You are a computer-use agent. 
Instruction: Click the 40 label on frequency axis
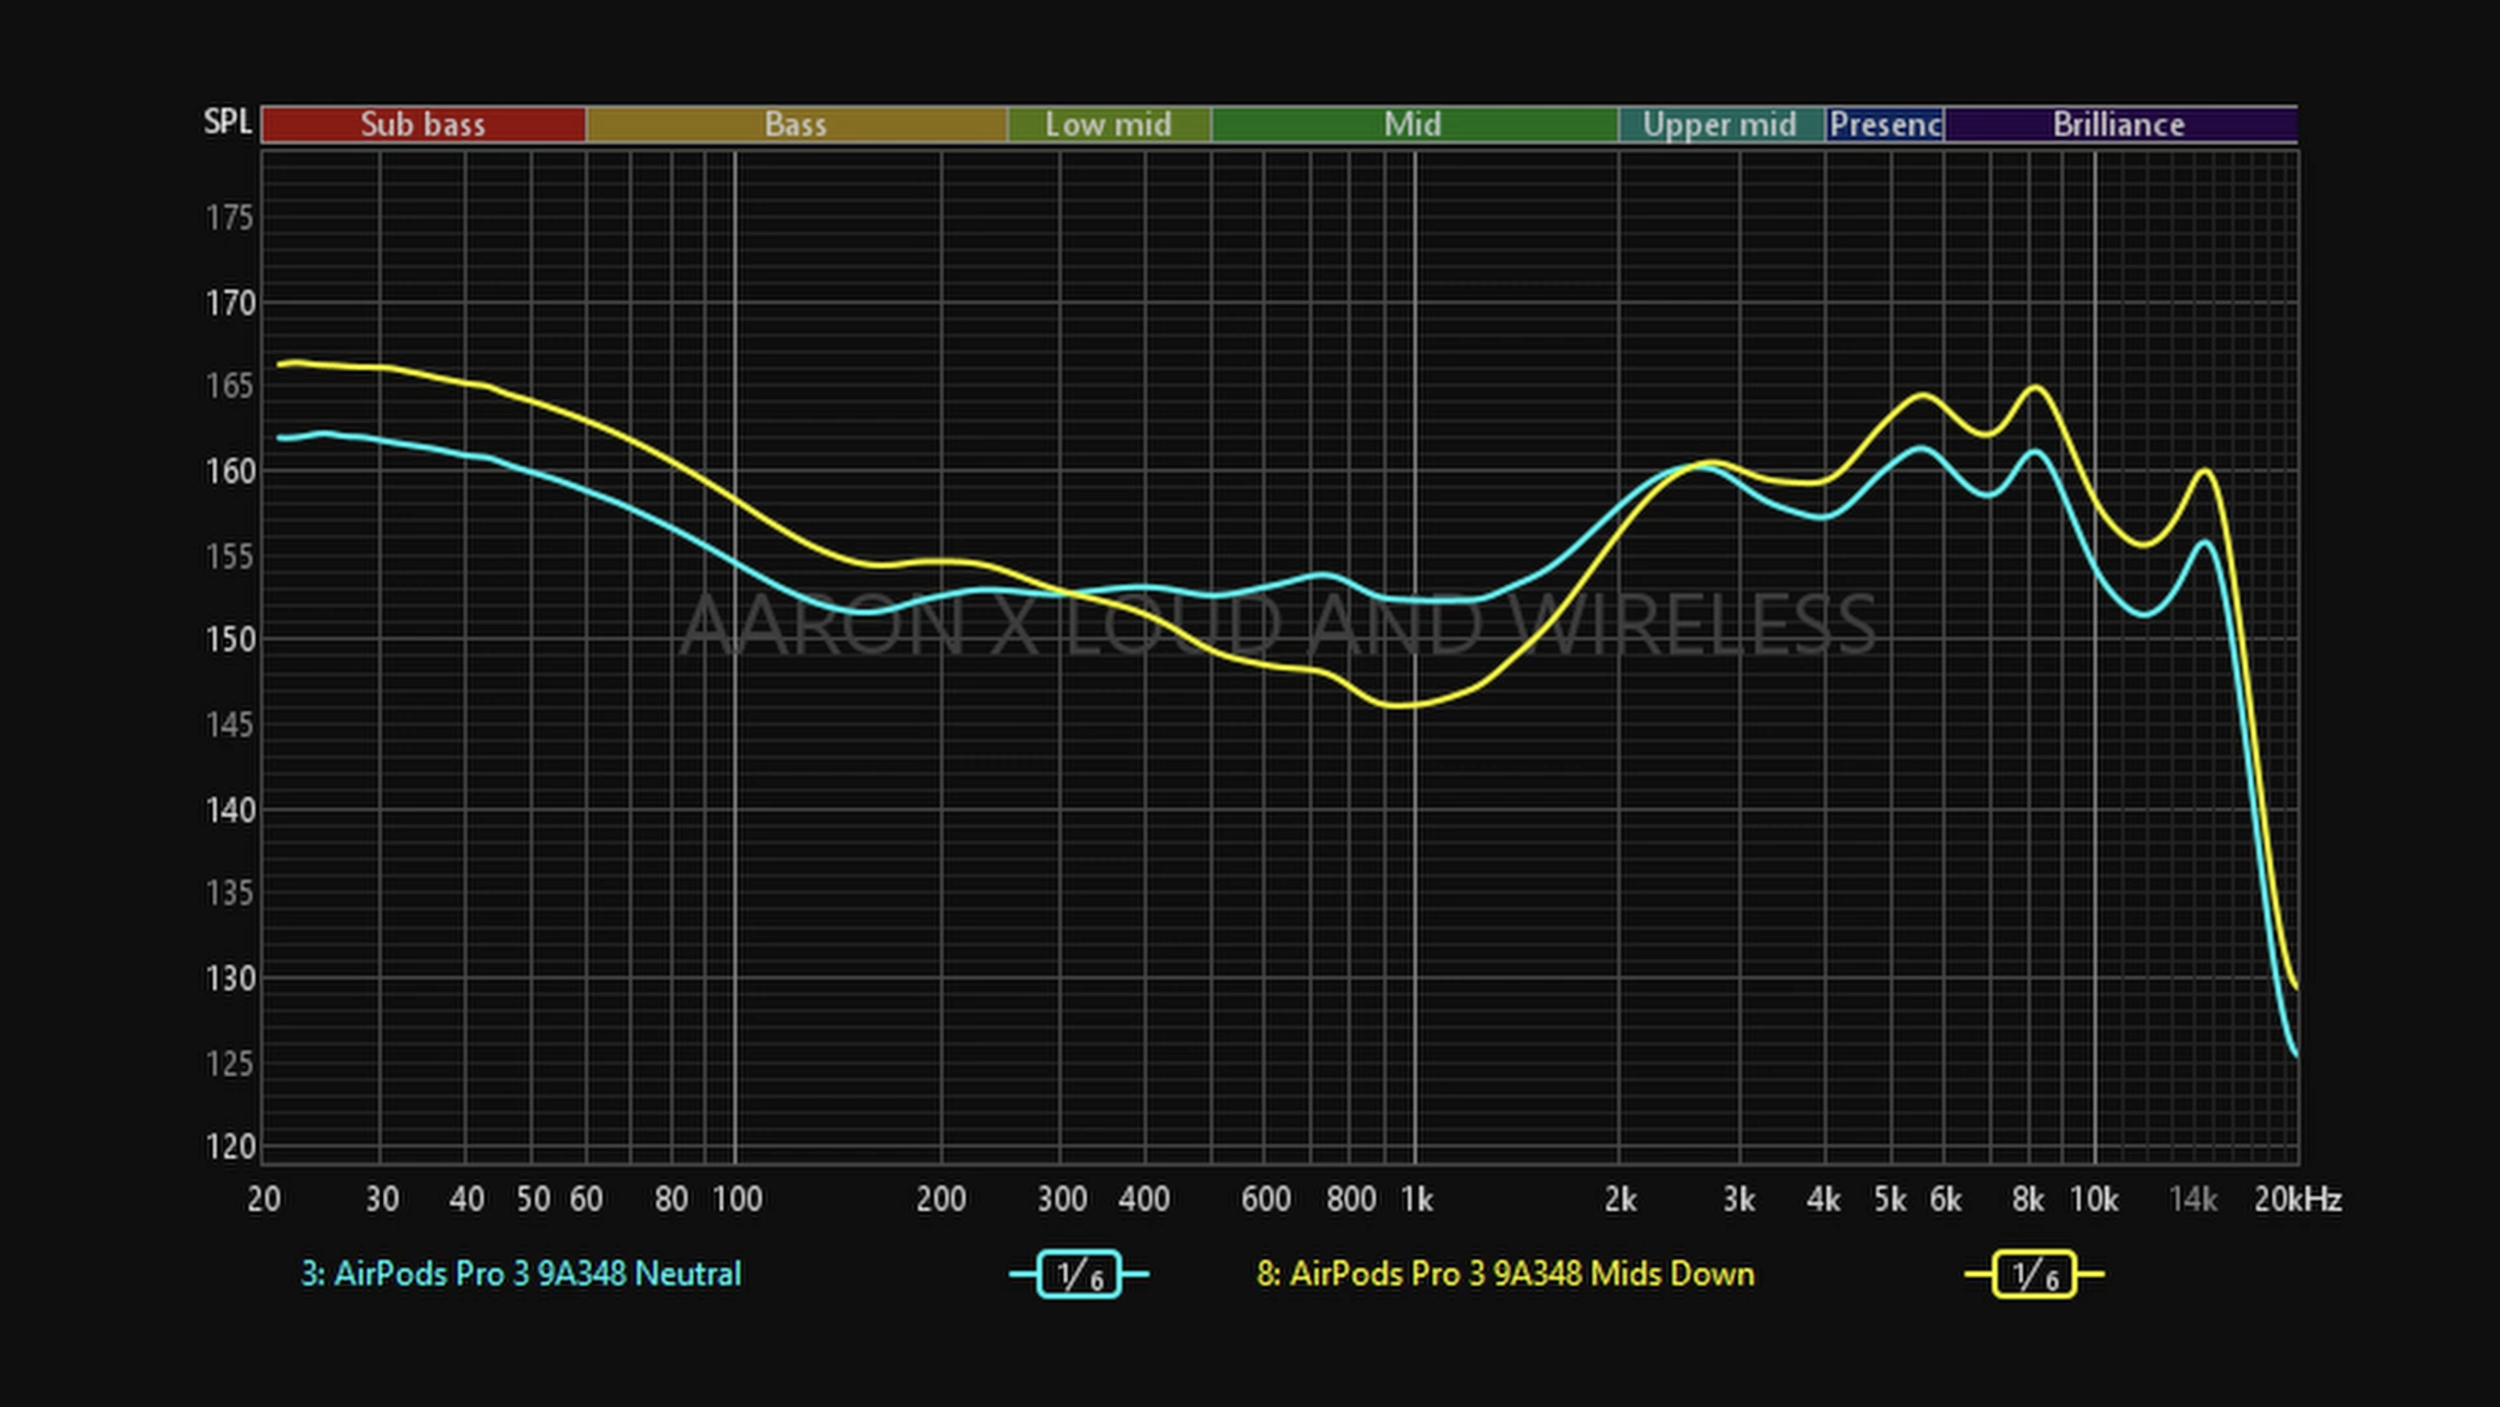click(x=467, y=1199)
